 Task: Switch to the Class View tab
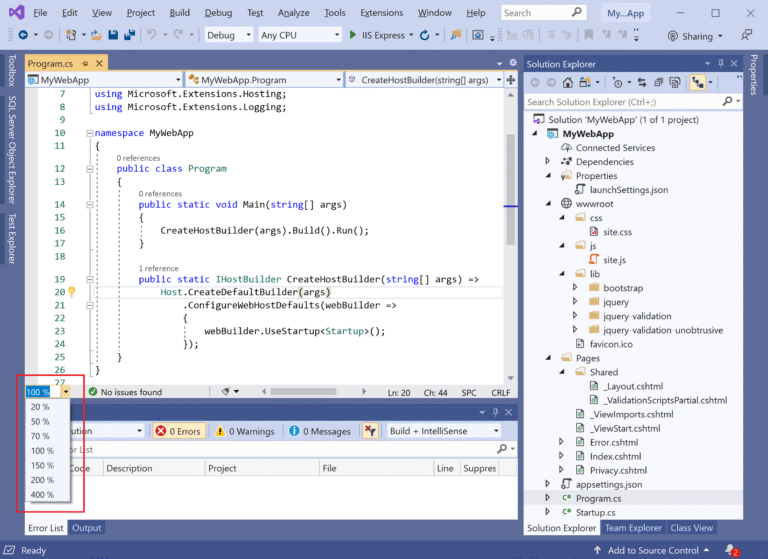(691, 528)
